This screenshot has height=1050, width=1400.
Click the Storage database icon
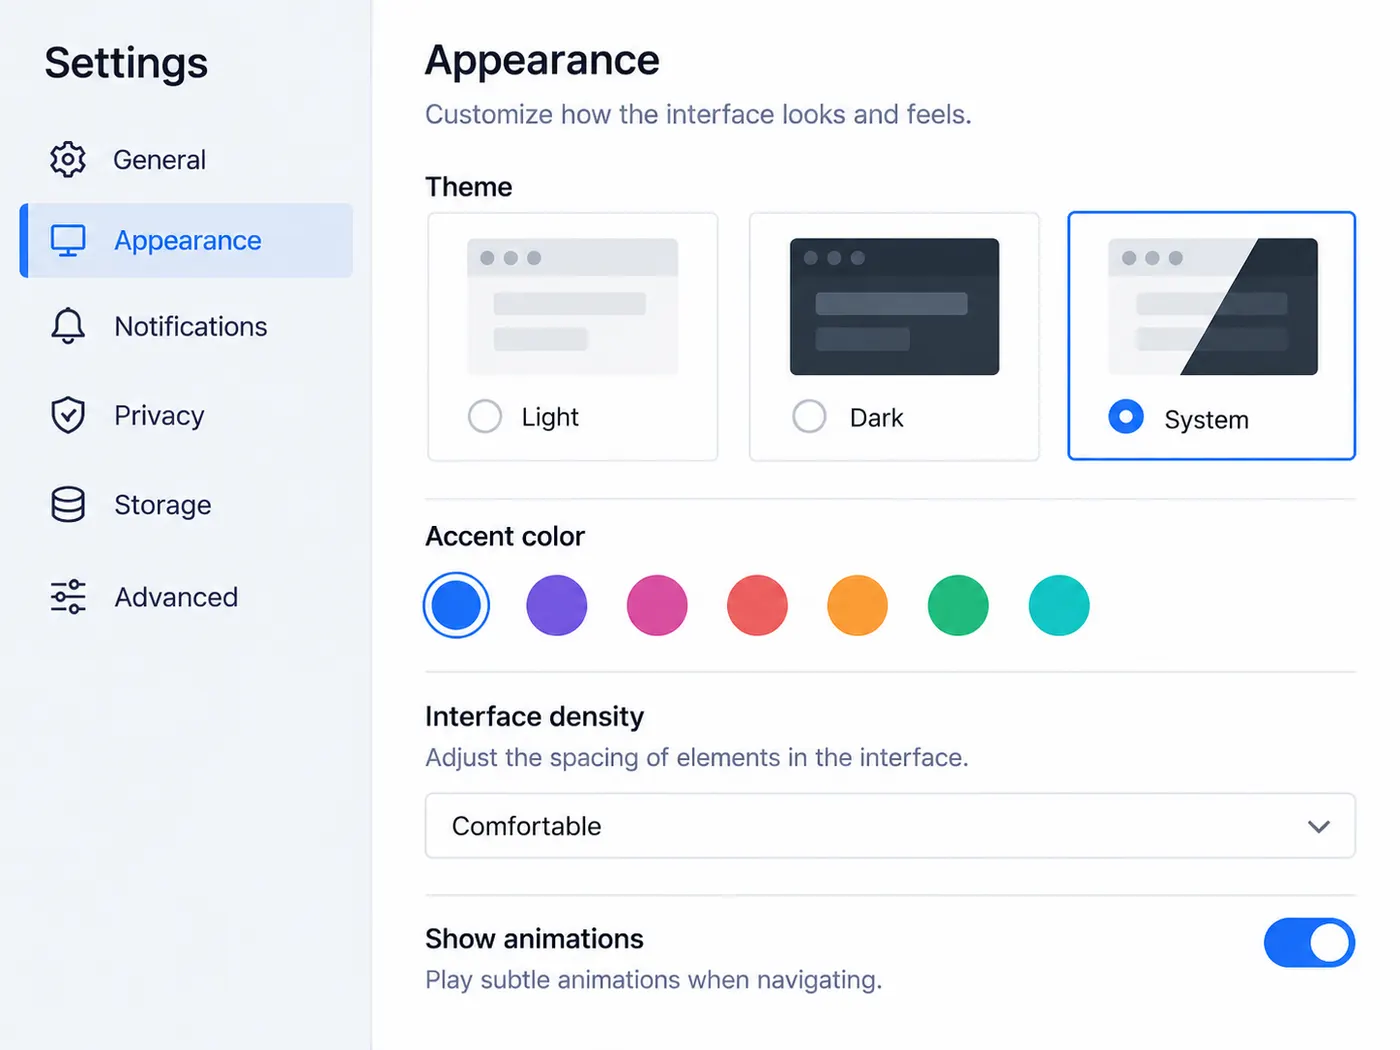pyautogui.click(x=68, y=505)
